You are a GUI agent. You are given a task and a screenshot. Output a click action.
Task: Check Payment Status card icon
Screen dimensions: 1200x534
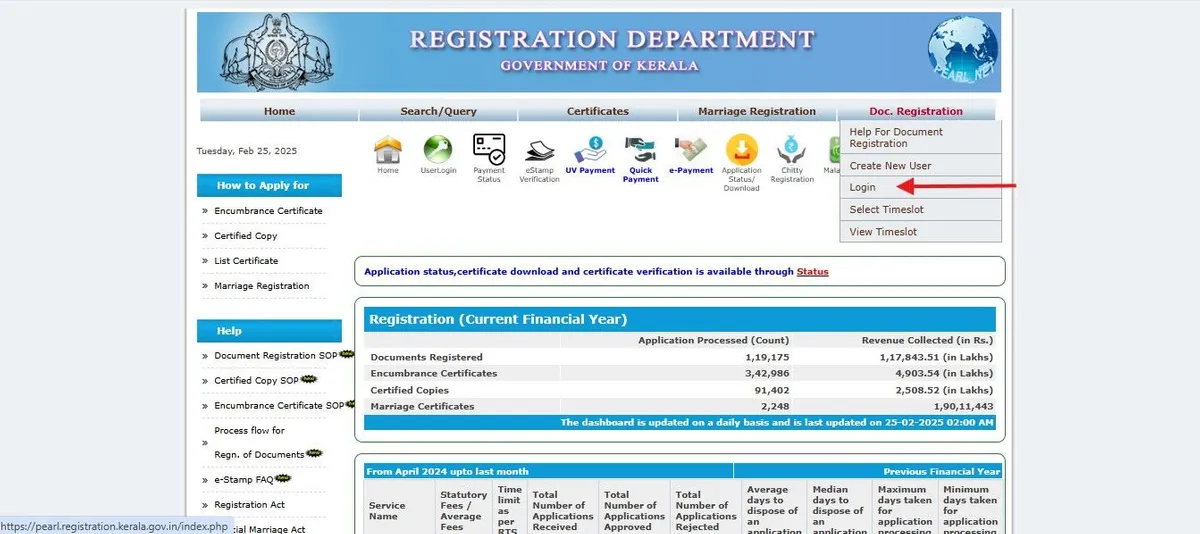489,151
